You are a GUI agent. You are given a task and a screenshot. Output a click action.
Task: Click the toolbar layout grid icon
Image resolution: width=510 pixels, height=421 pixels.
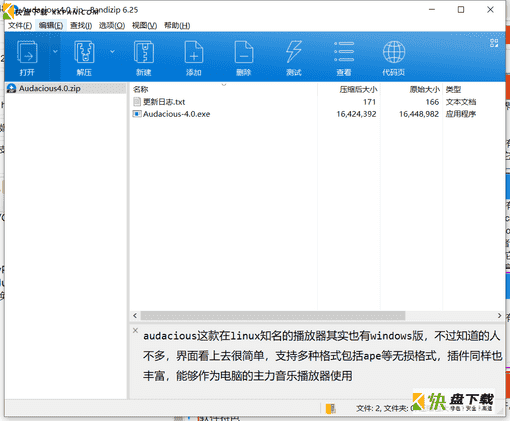pyautogui.click(x=494, y=43)
